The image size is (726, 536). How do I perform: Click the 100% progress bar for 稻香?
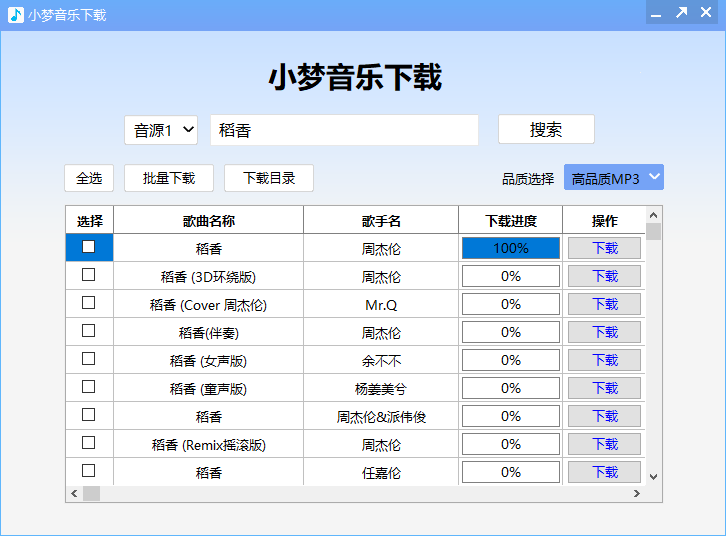click(510, 248)
